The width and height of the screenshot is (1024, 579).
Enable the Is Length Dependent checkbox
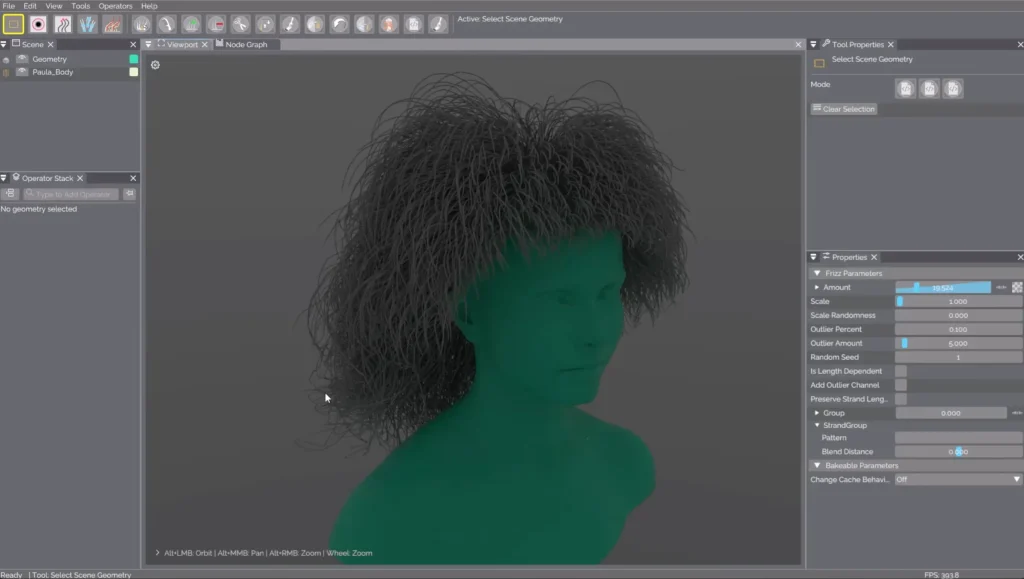pyautogui.click(x=901, y=371)
